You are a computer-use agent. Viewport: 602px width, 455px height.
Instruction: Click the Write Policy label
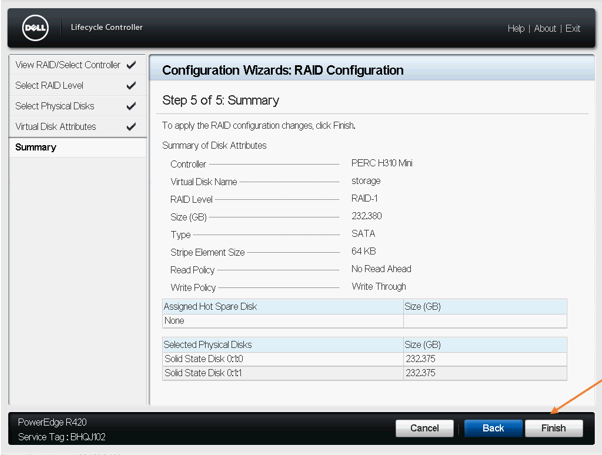click(x=193, y=288)
